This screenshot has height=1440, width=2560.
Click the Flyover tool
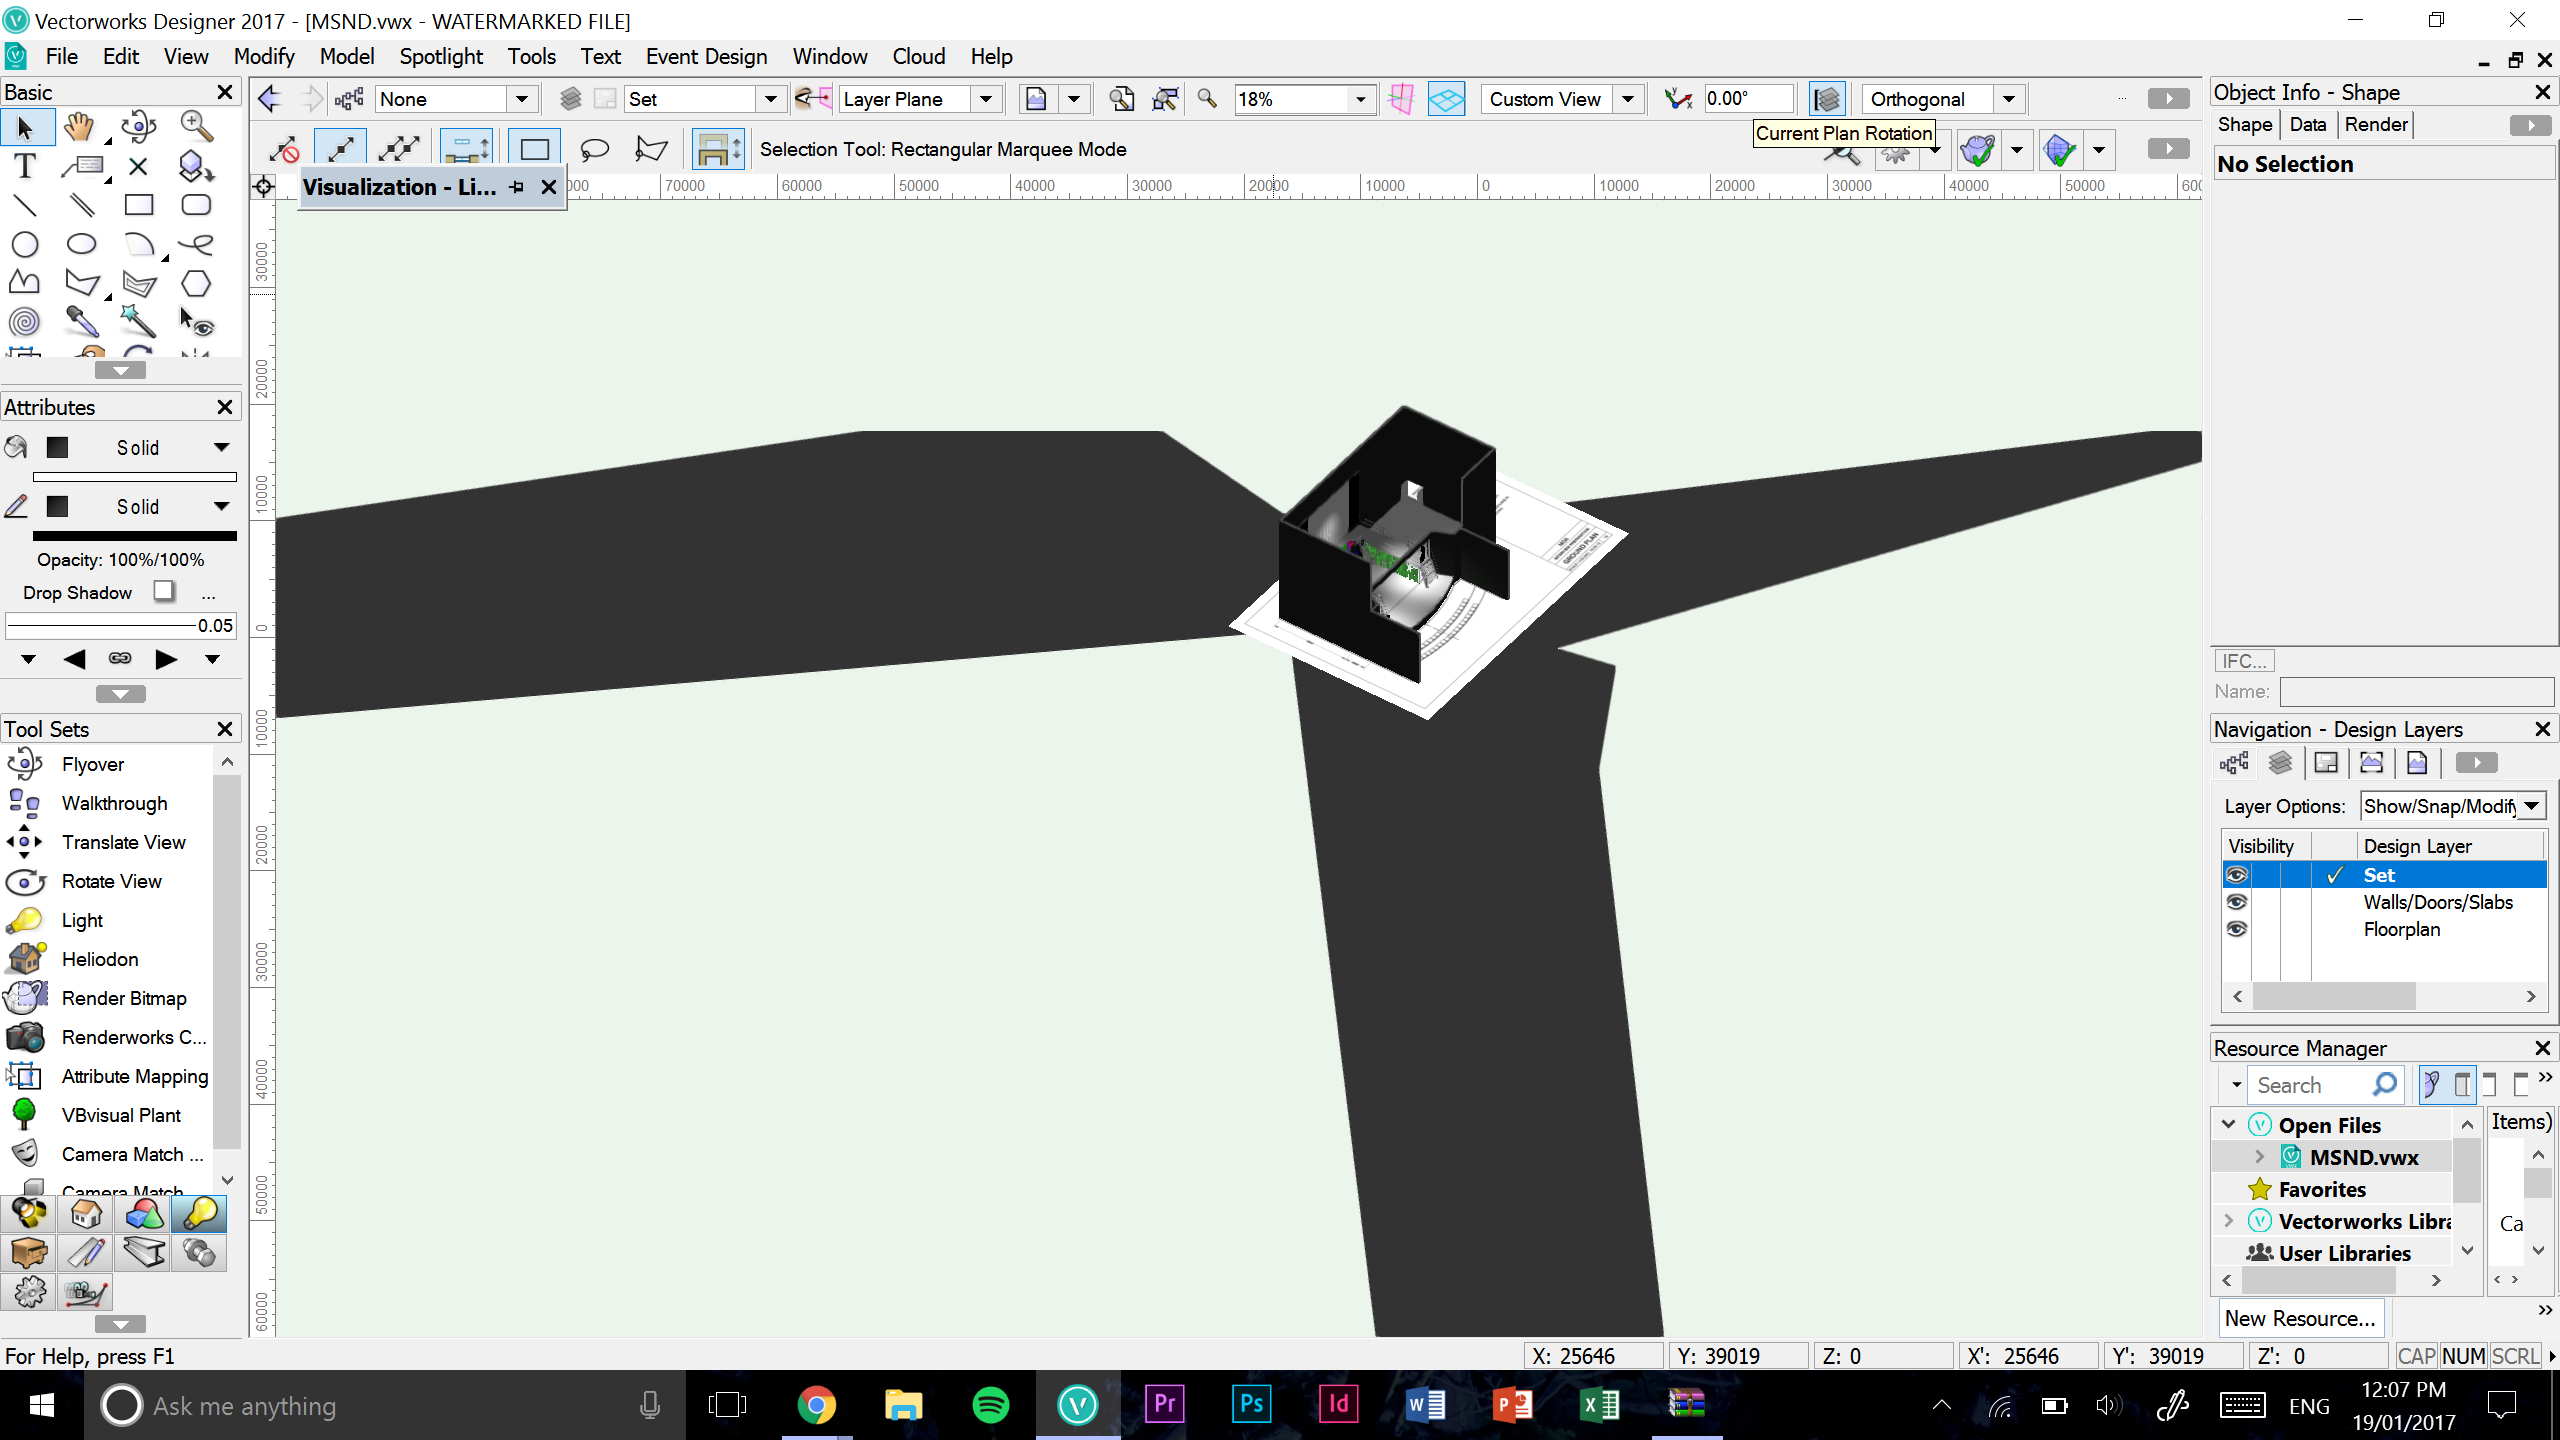click(x=92, y=764)
